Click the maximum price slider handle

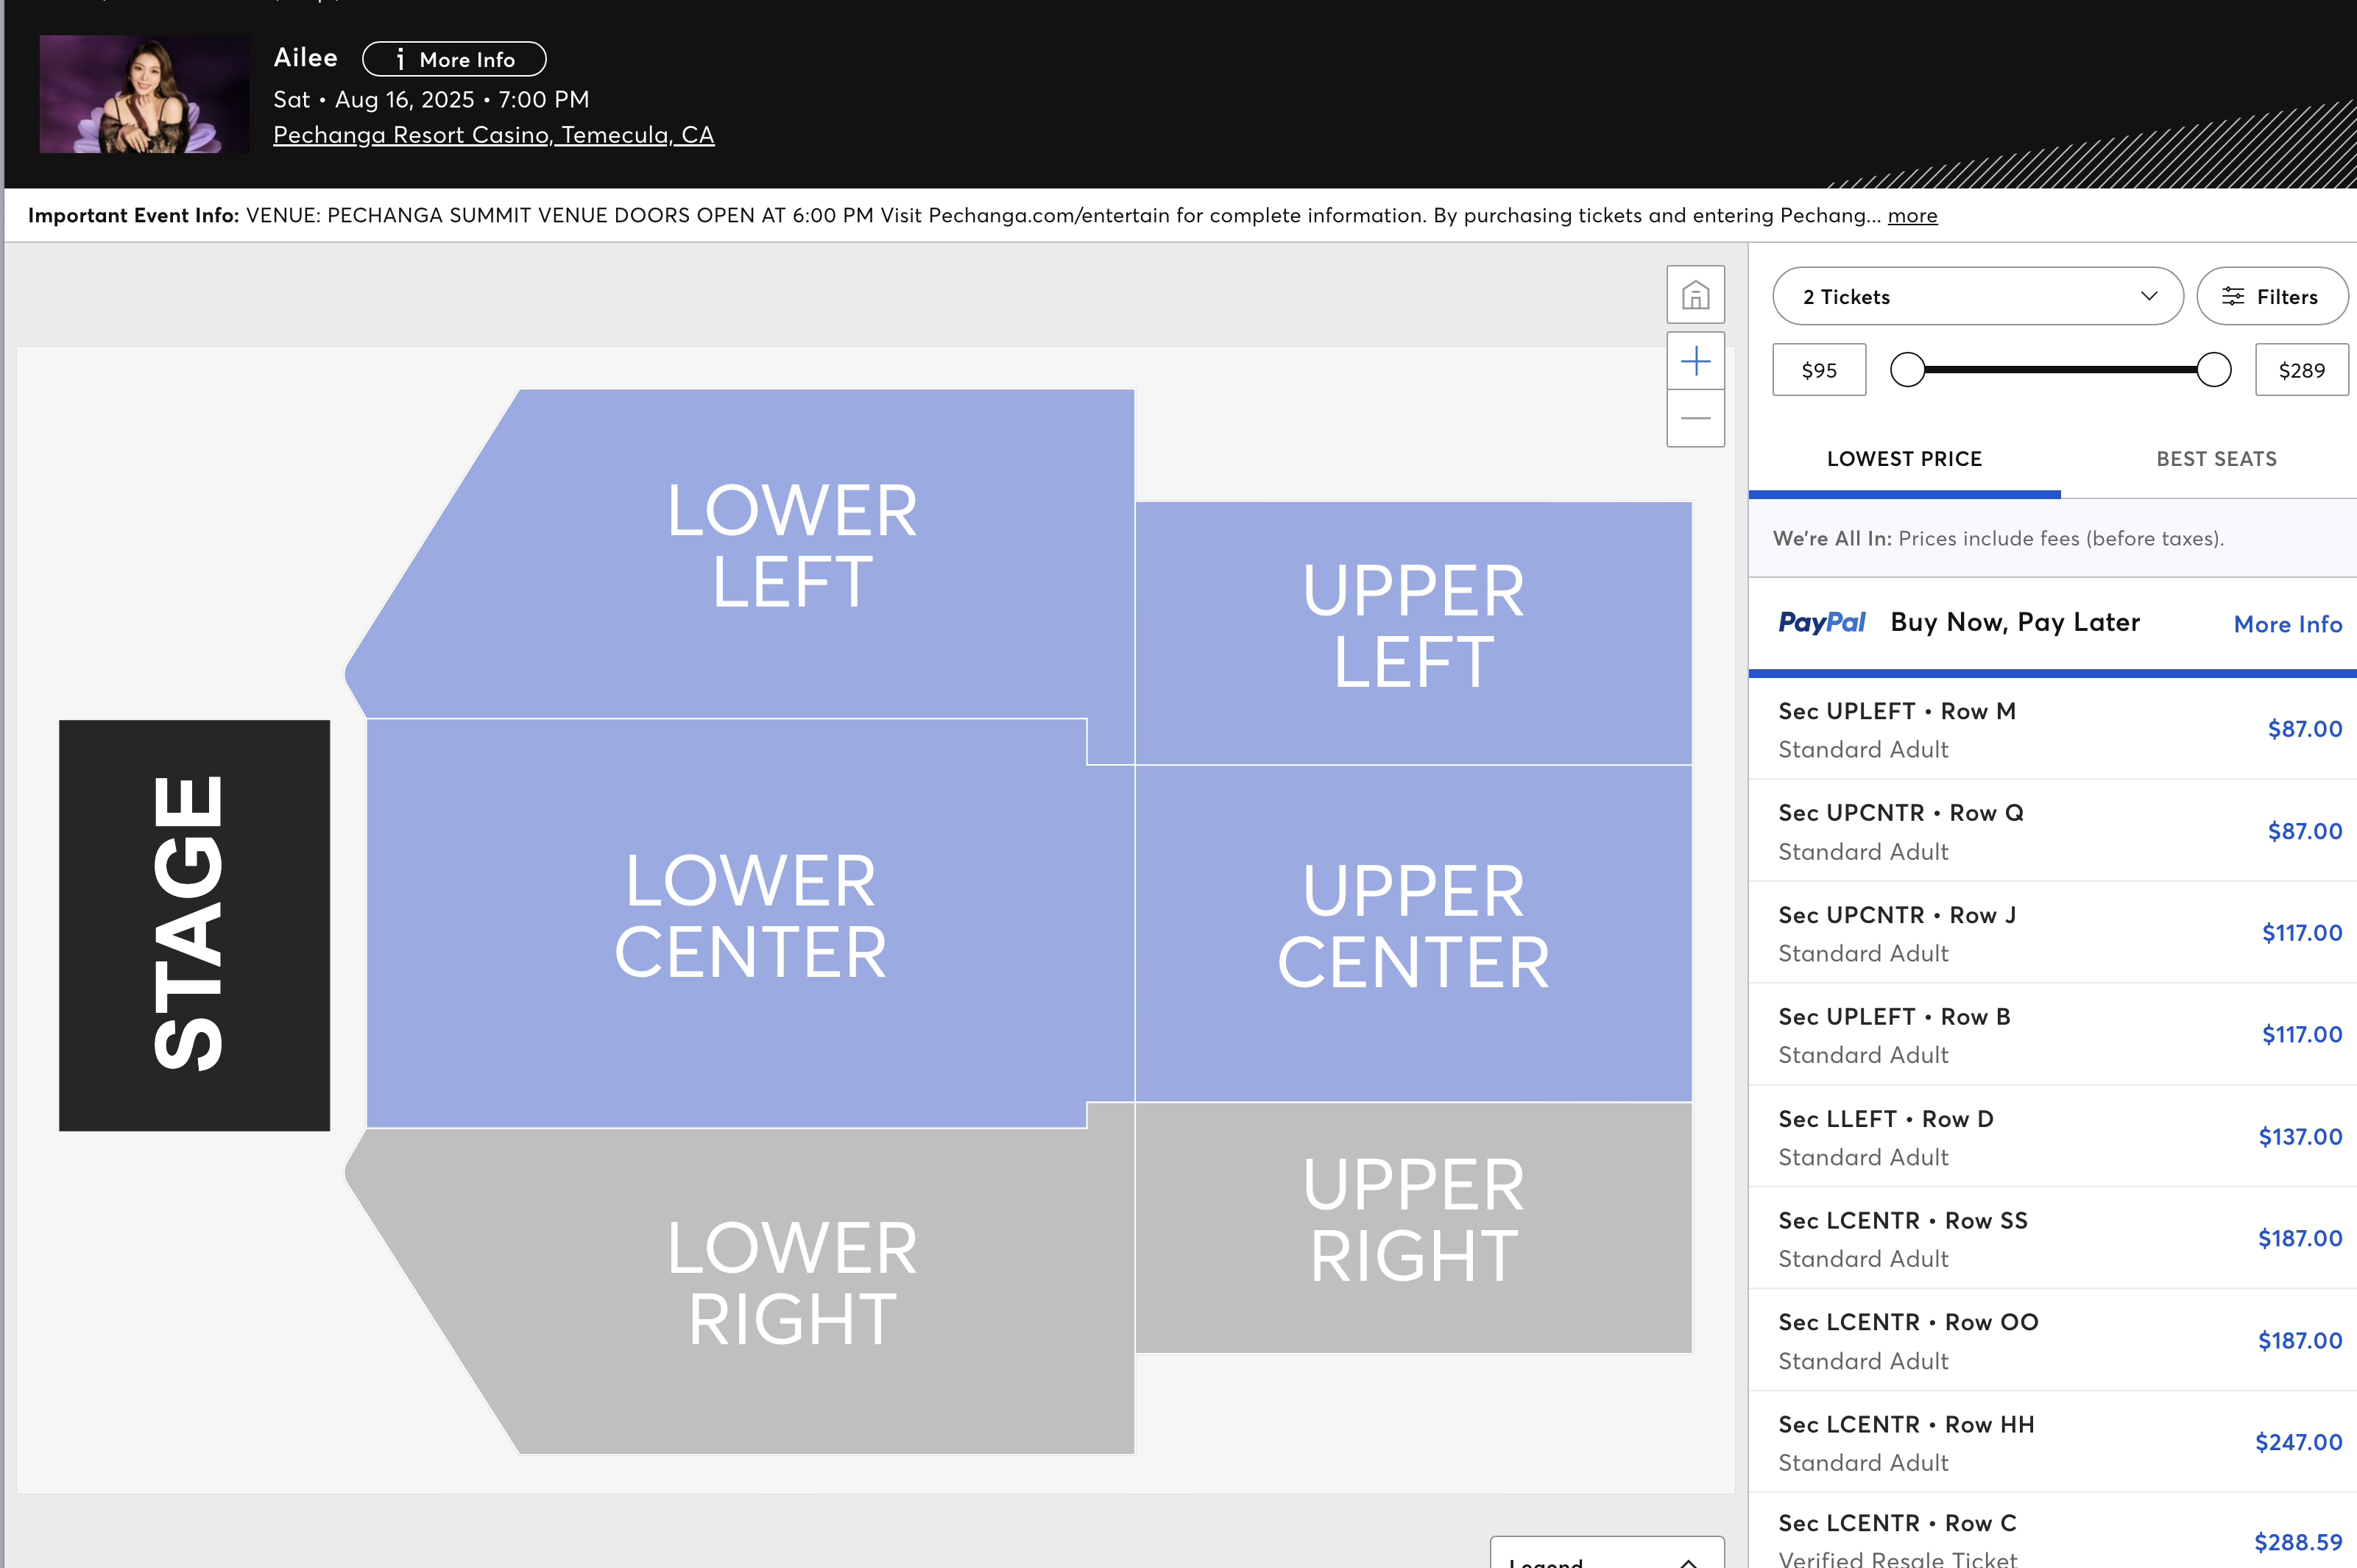pos(2213,370)
